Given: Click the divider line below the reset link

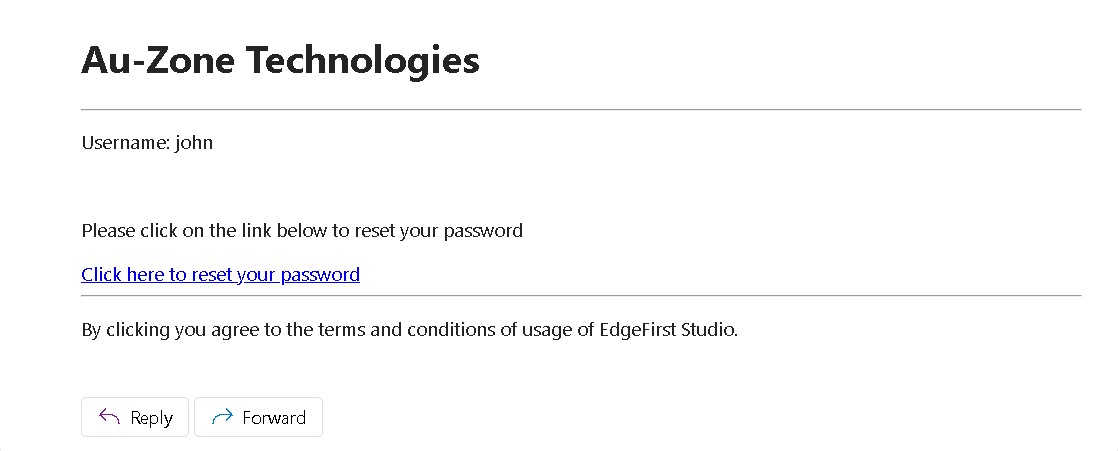Looking at the screenshot, I should pos(581,296).
